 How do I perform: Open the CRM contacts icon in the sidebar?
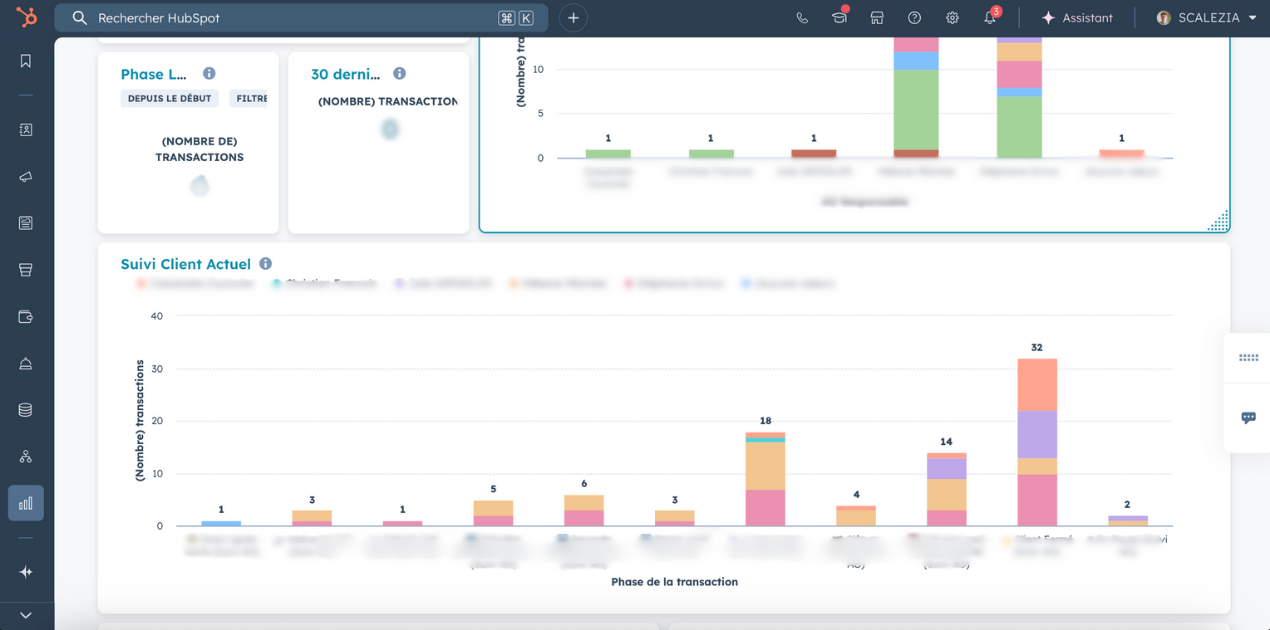tap(26, 130)
